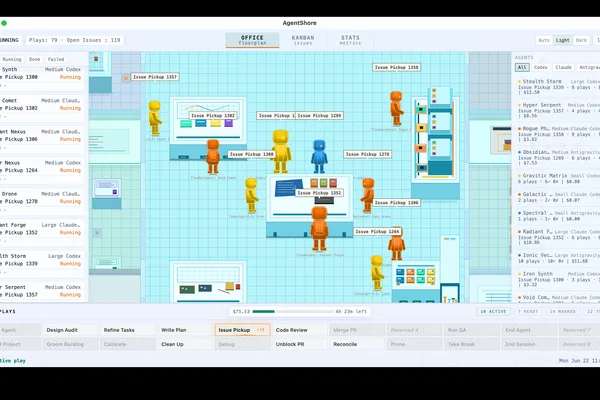The image size is (600, 400).
Task: Open the Issue Pickup 1278 running play card
Action: [42, 201]
